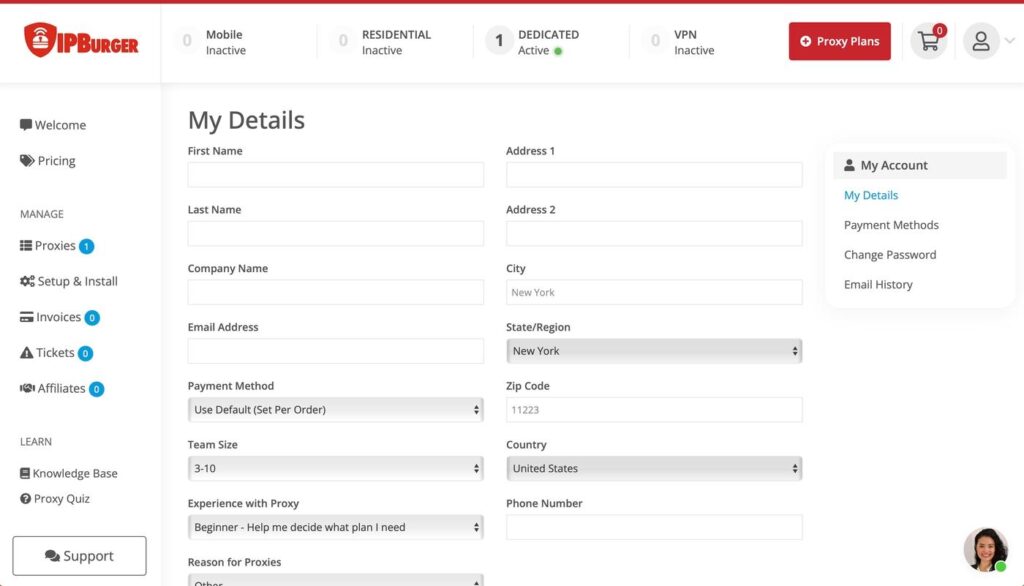
Task: Click the Proxy Plans button
Action: click(x=839, y=41)
